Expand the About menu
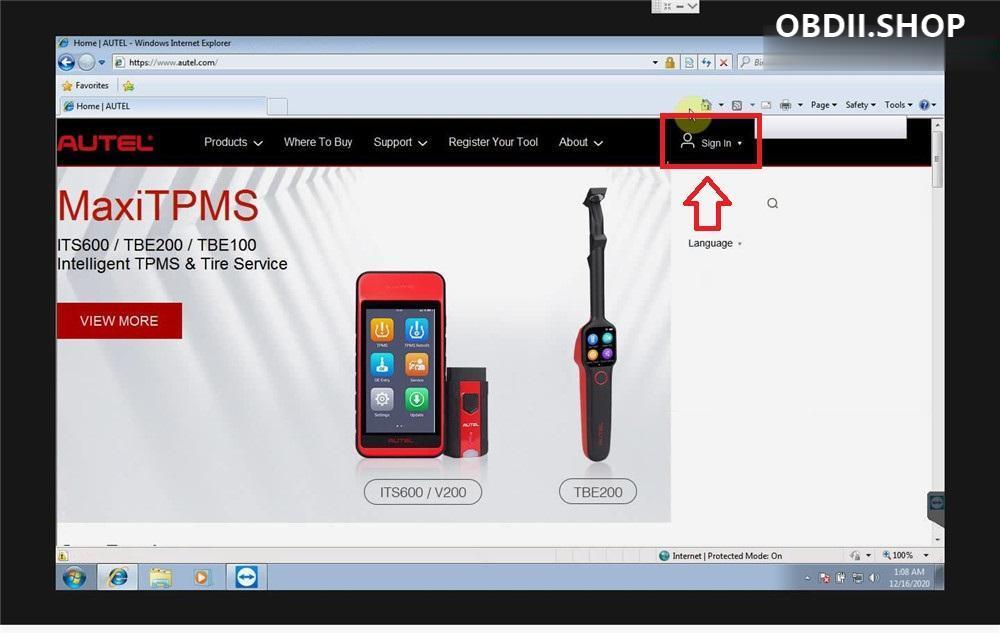Screen dimensions: 1000x633 click(x=580, y=142)
